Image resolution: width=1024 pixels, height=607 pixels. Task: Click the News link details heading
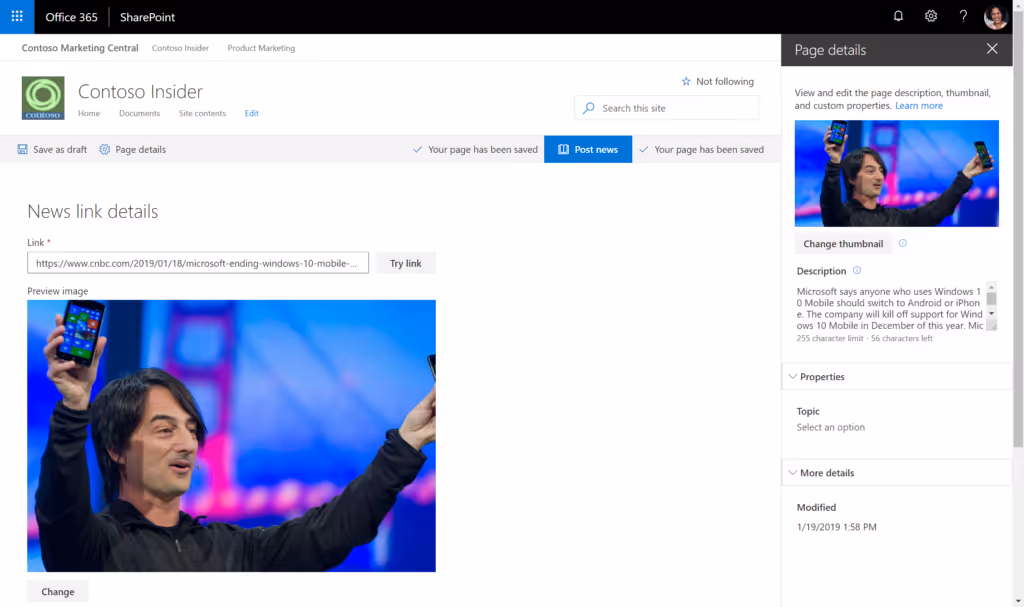[x=93, y=211]
